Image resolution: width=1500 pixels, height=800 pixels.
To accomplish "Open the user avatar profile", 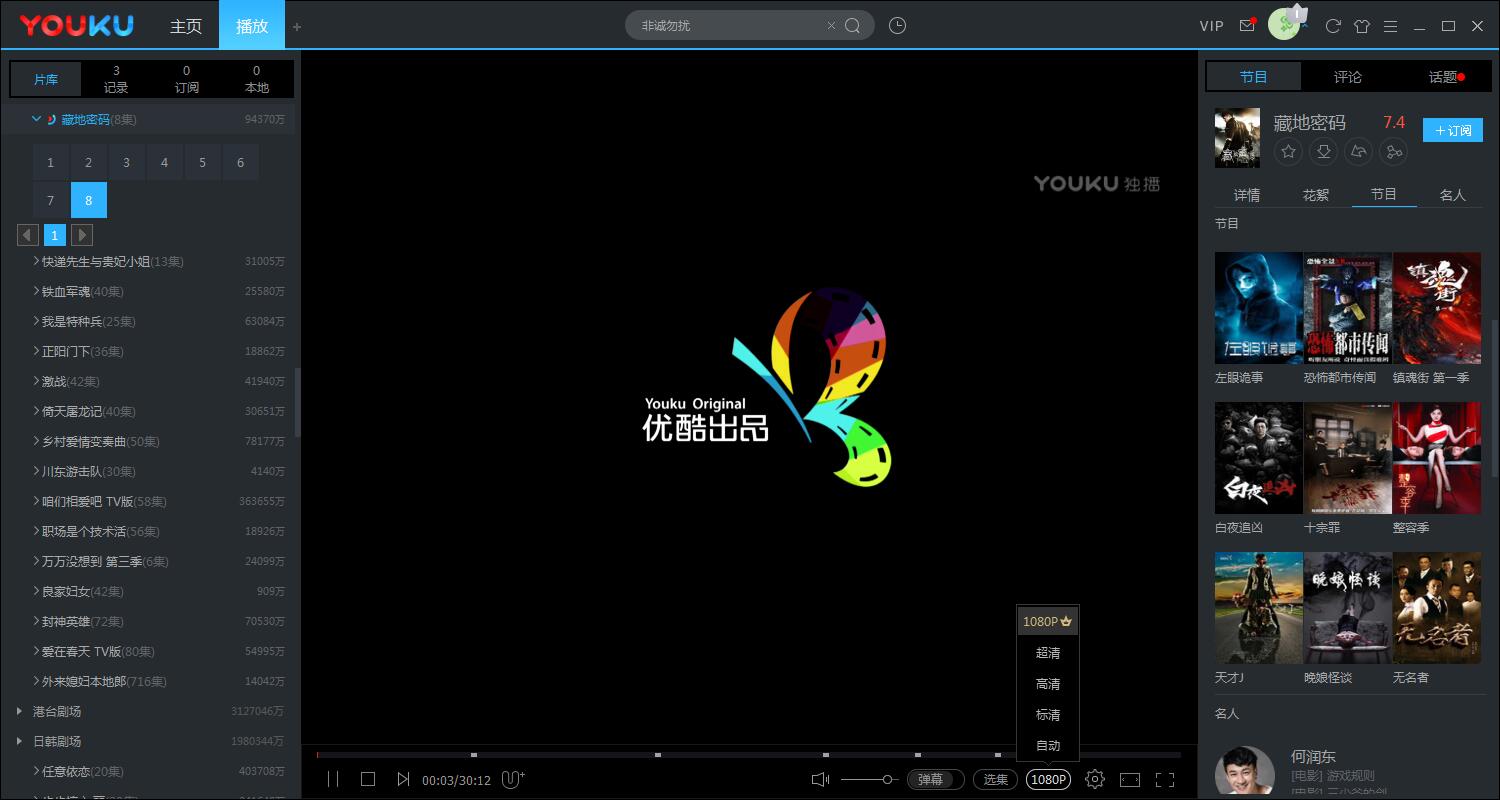I will pyautogui.click(x=1284, y=25).
